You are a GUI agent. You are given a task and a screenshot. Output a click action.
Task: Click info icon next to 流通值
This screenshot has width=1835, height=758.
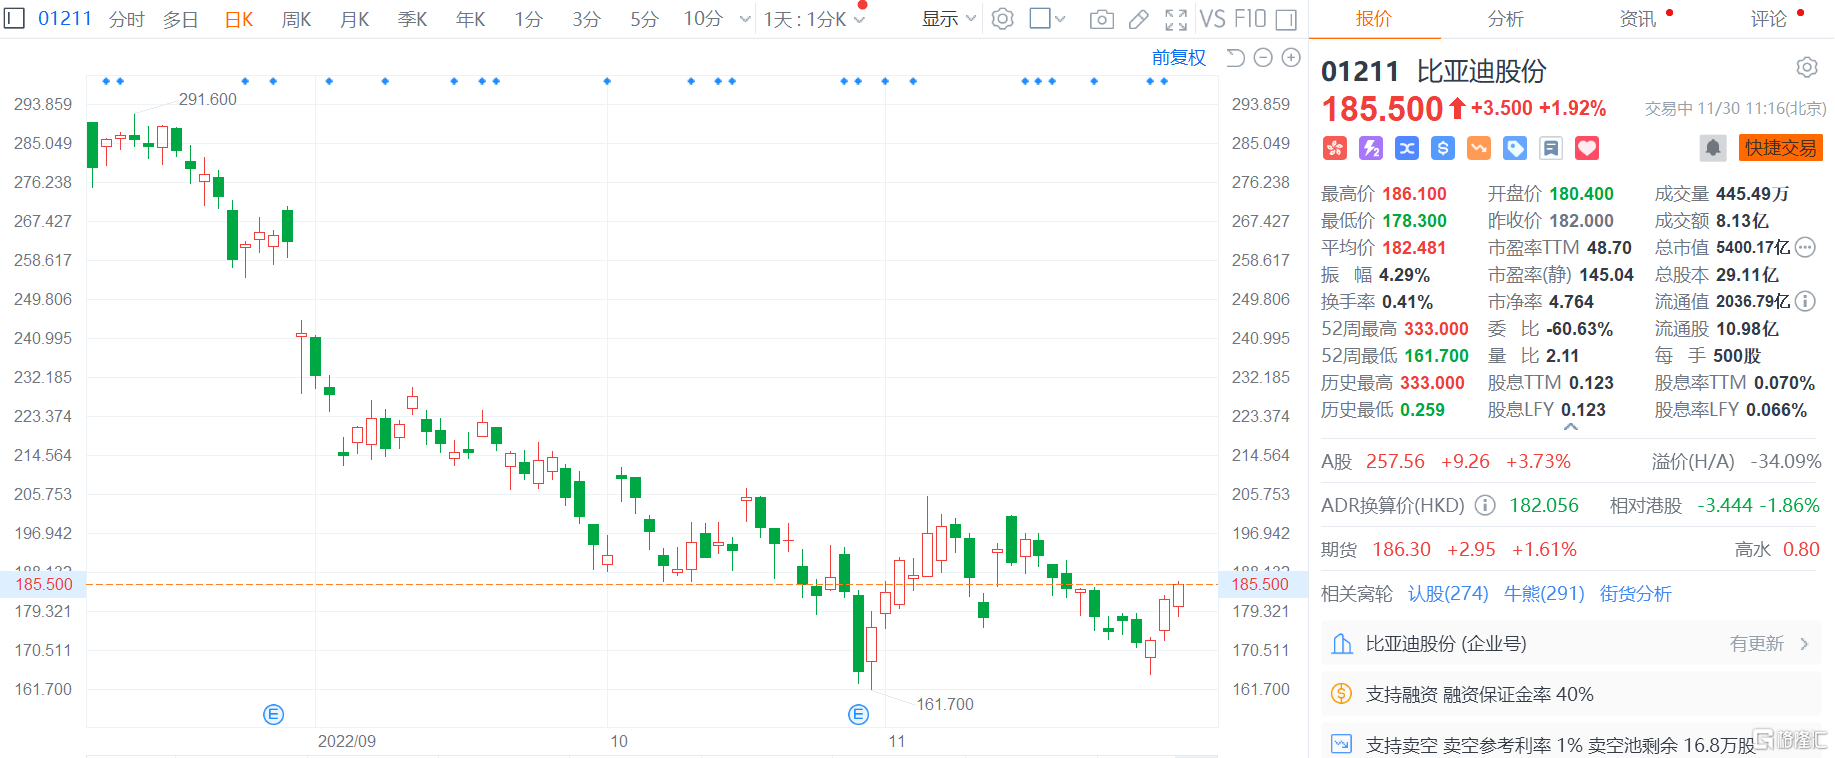pos(1805,301)
